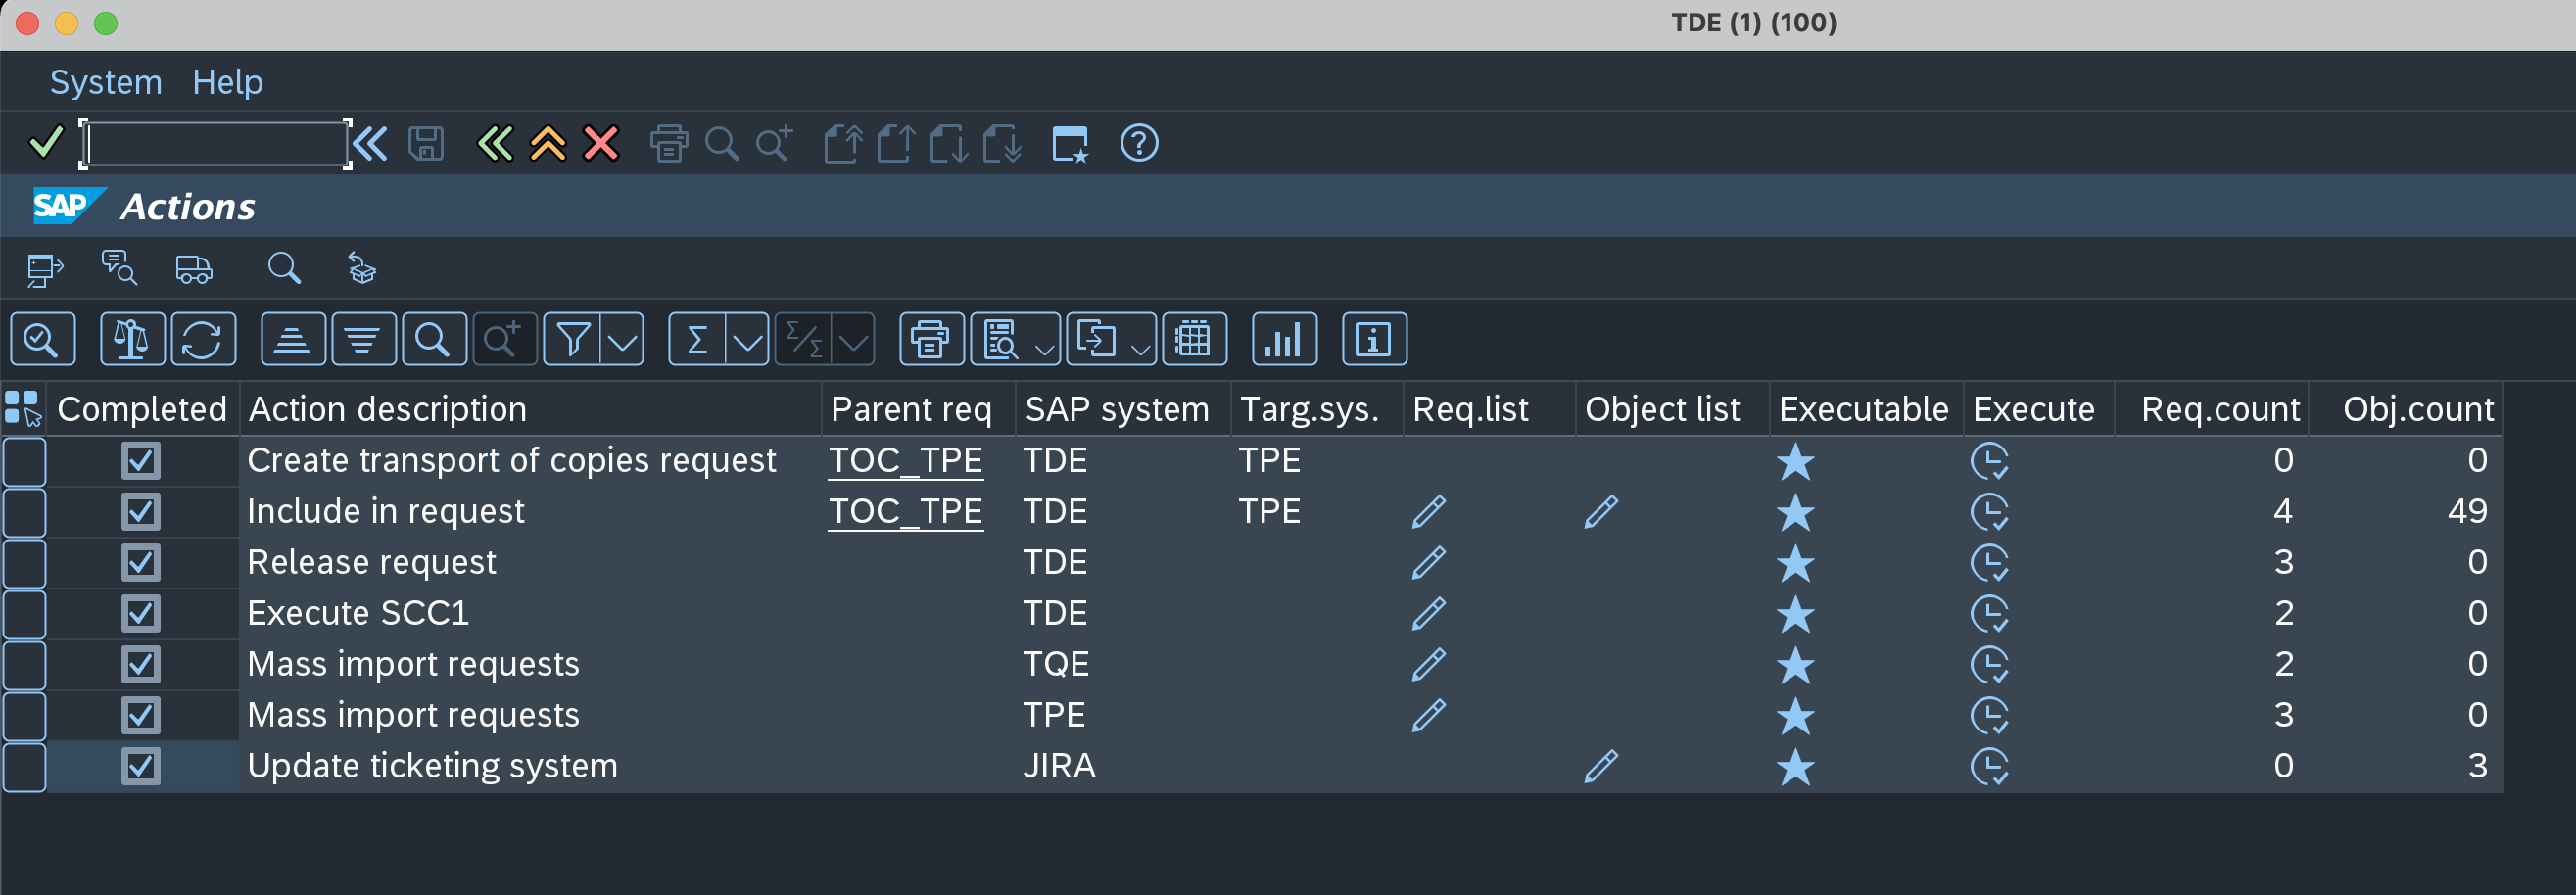Click the ALV Print icon
Viewport: 2576px width, 895px height.
coord(931,340)
